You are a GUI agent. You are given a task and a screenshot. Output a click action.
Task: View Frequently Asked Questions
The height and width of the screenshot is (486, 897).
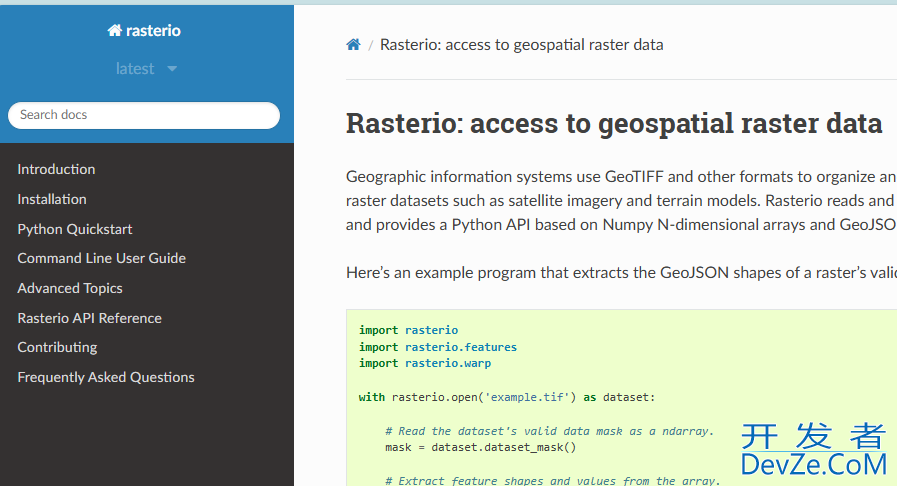(x=106, y=377)
